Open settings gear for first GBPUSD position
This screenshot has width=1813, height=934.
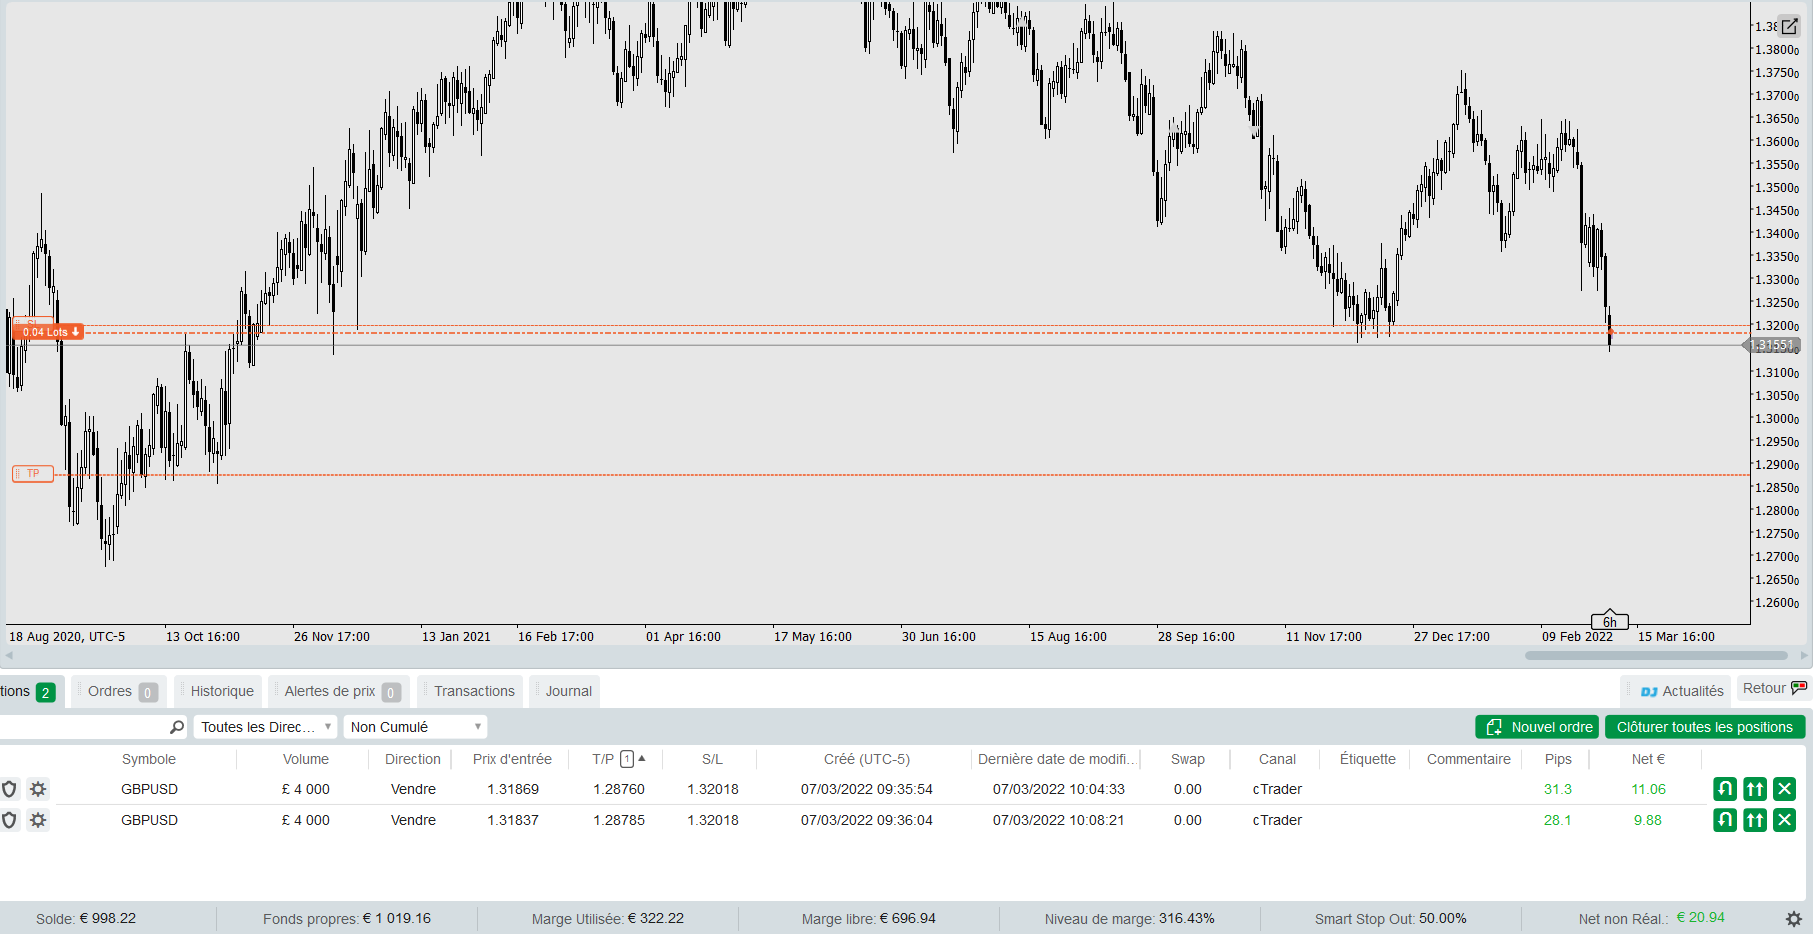[x=38, y=789]
